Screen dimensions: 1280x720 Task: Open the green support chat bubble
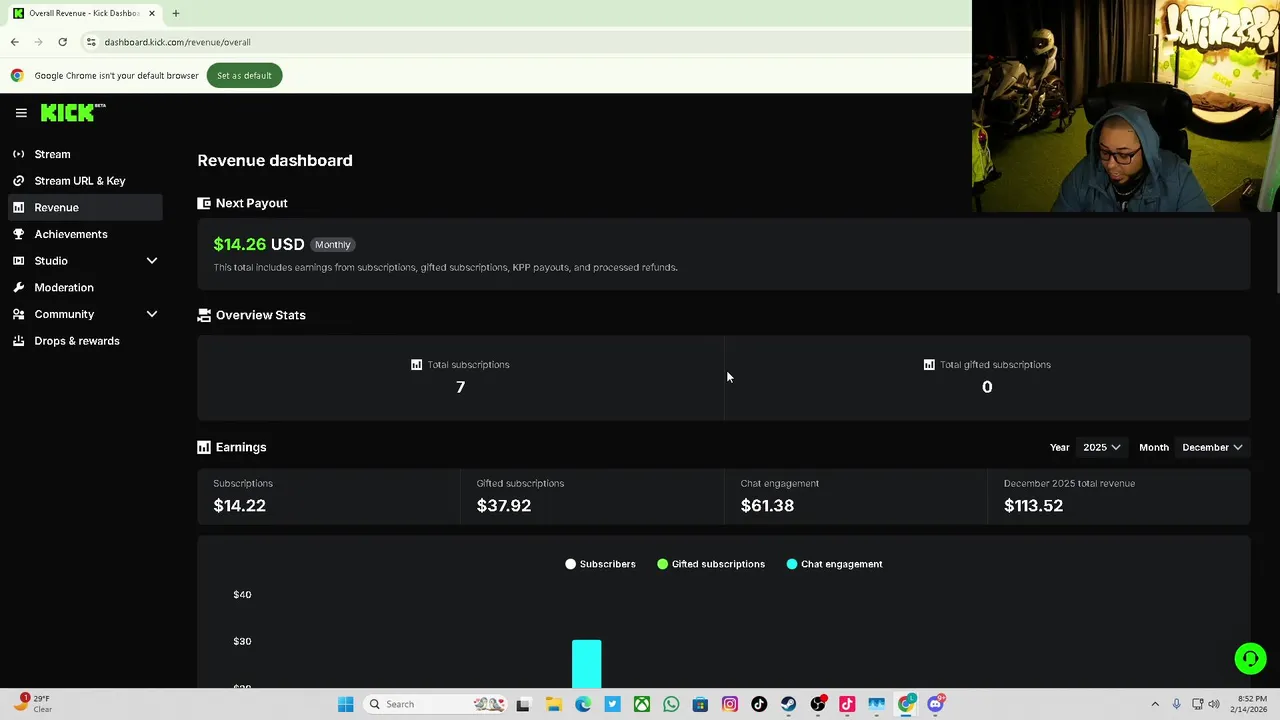1250,659
